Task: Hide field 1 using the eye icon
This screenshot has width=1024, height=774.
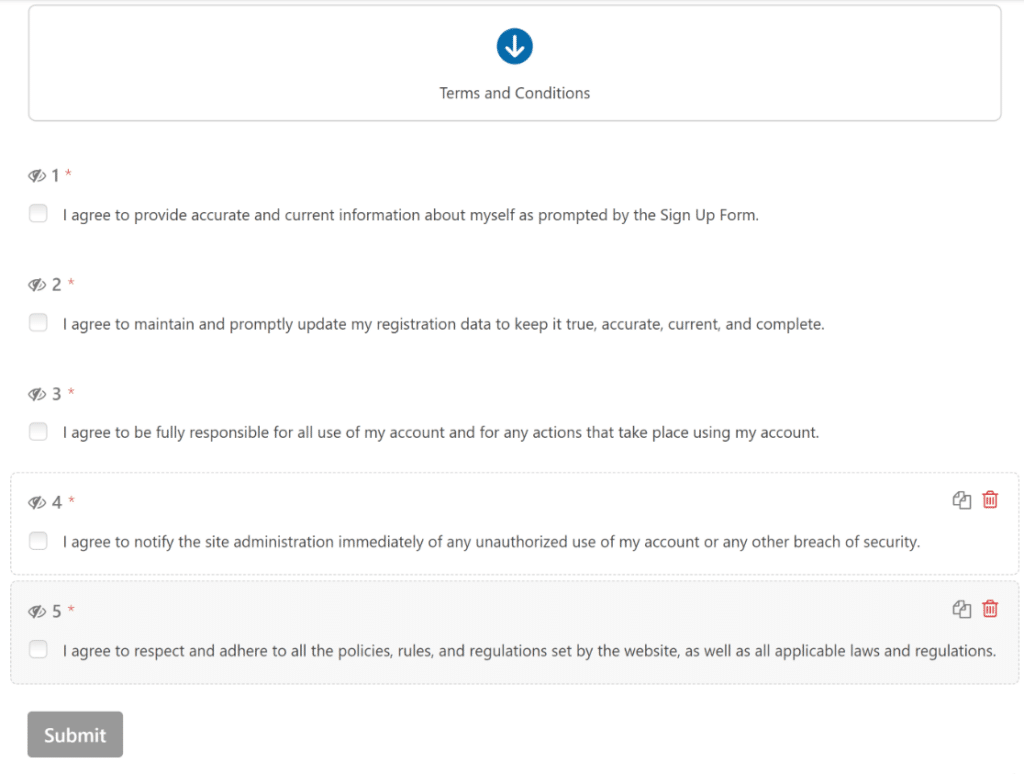Action: [x=37, y=175]
